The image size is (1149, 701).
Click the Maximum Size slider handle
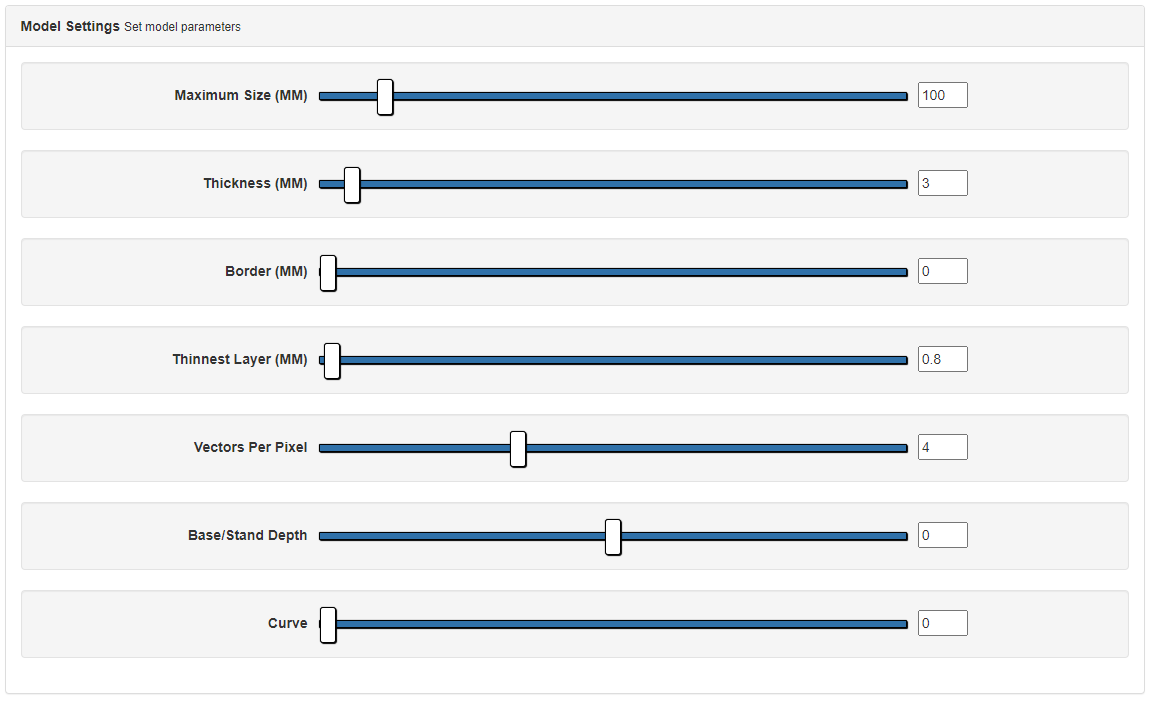385,97
